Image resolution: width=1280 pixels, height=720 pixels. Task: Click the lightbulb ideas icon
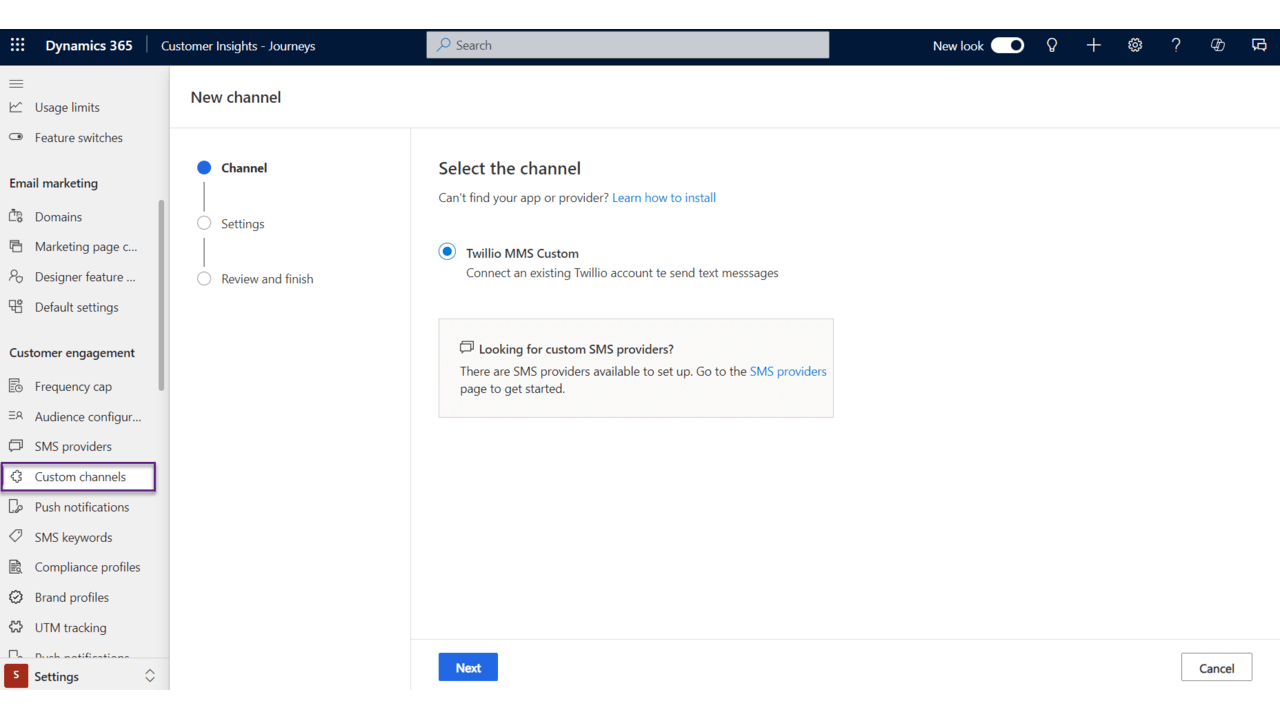coord(1051,45)
